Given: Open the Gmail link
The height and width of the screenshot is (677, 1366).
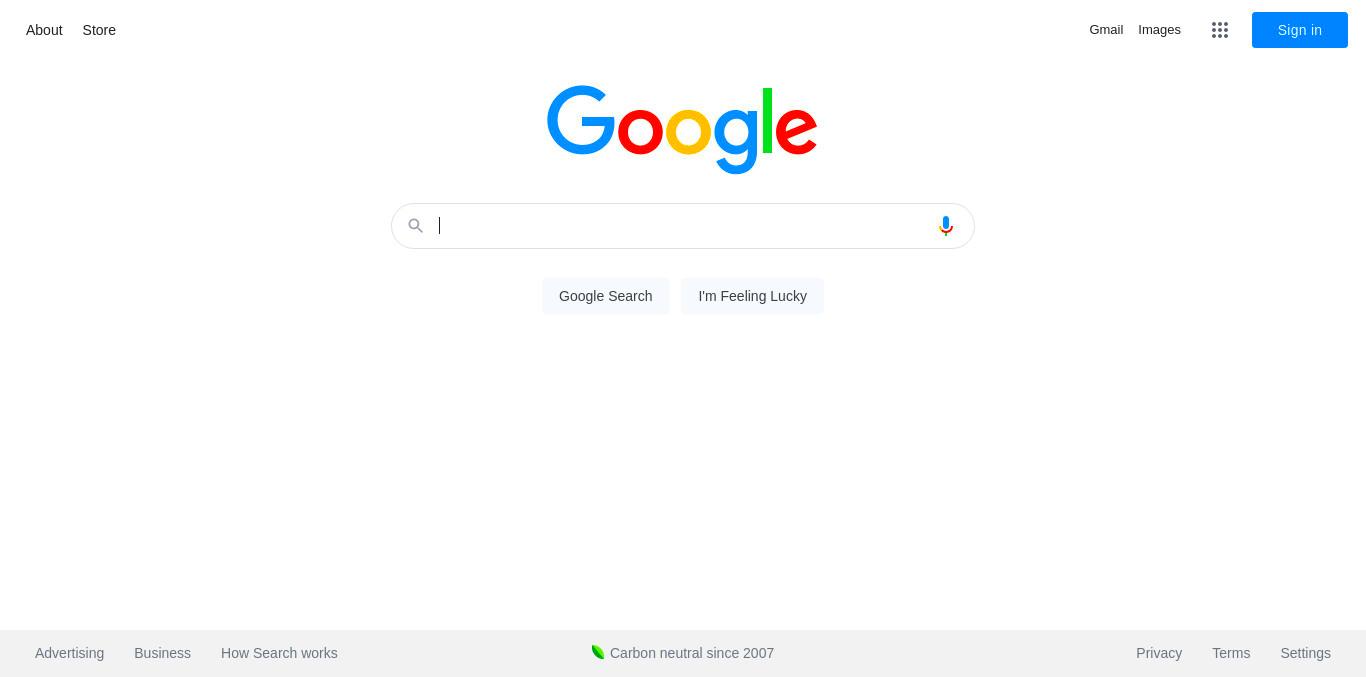Looking at the screenshot, I should point(1106,30).
